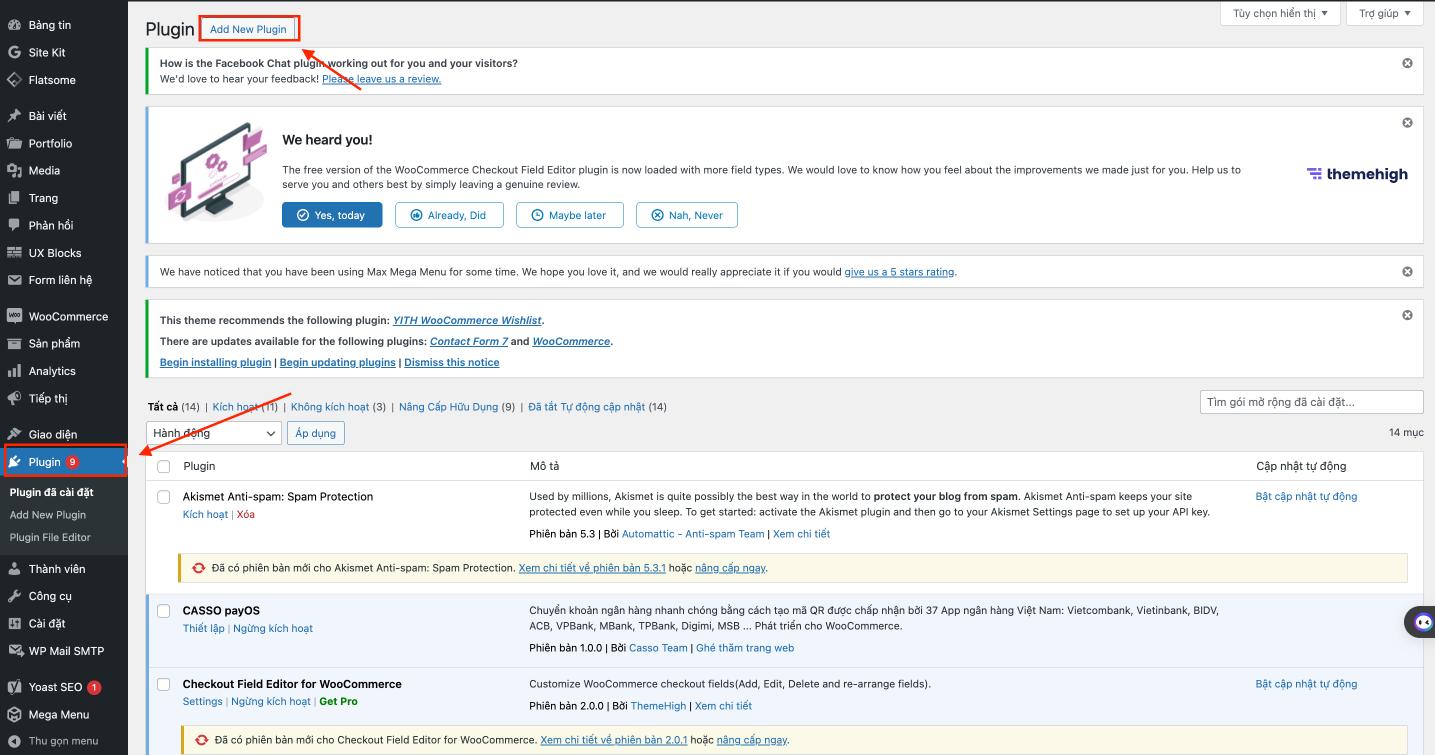Delete Akismet via Xóa link
Viewport: 1435px width, 755px height.
click(246, 514)
